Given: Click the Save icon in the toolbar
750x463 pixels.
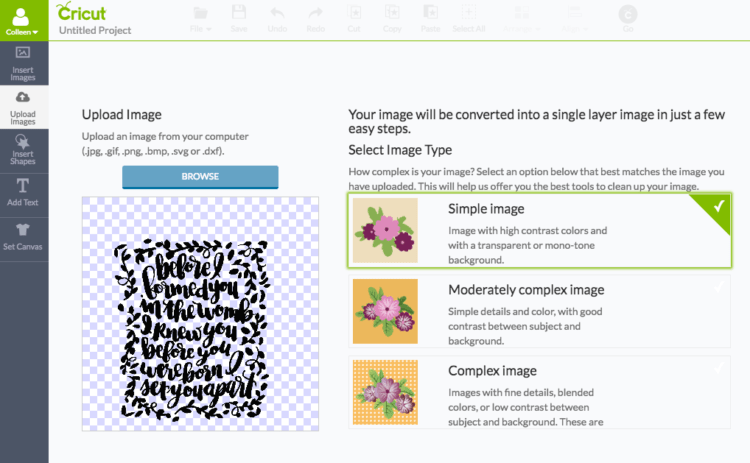Looking at the screenshot, I should click(x=239, y=19).
